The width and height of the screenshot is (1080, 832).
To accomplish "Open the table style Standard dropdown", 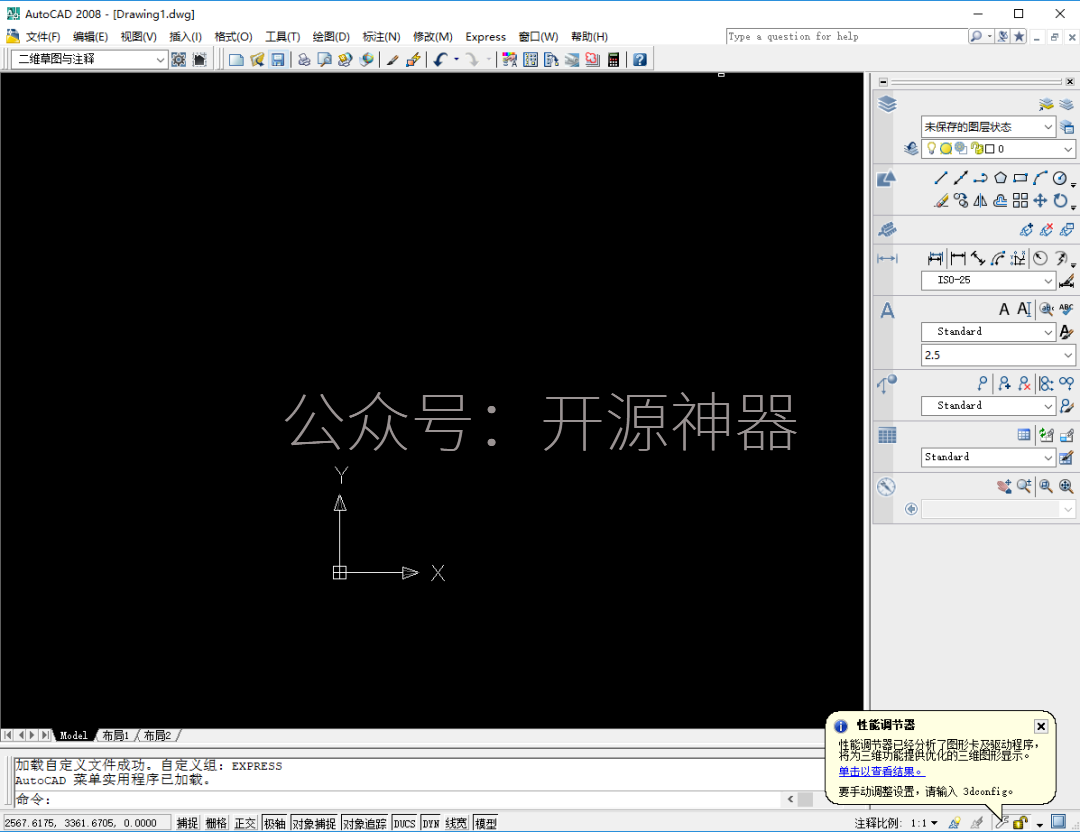I will pyautogui.click(x=988, y=457).
